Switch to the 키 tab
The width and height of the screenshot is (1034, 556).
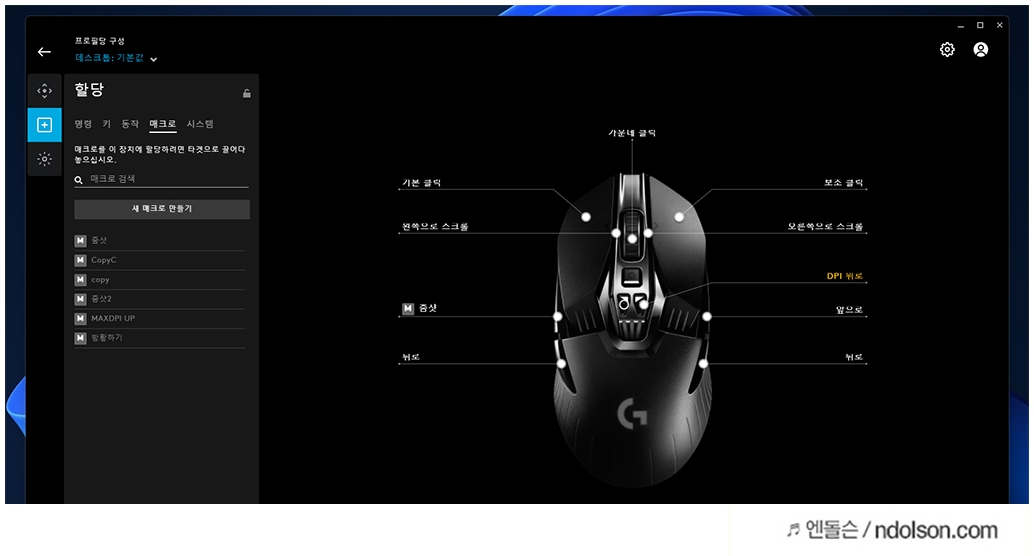(107, 124)
